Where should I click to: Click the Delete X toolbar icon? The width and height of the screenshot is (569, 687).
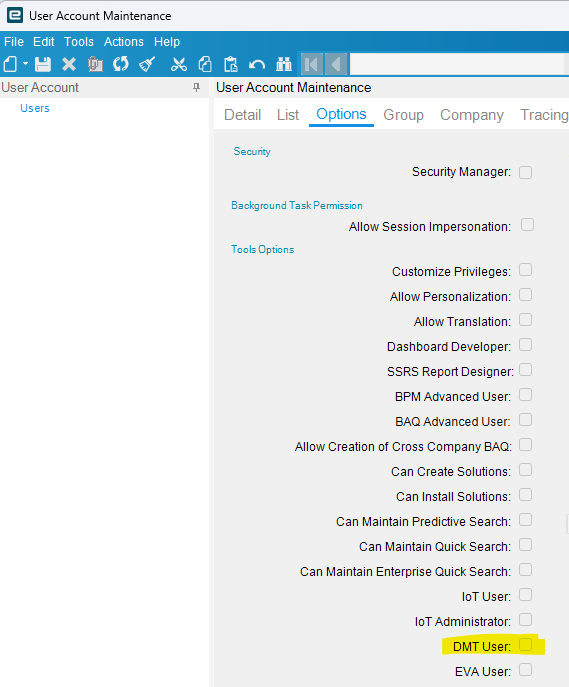click(69, 64)
